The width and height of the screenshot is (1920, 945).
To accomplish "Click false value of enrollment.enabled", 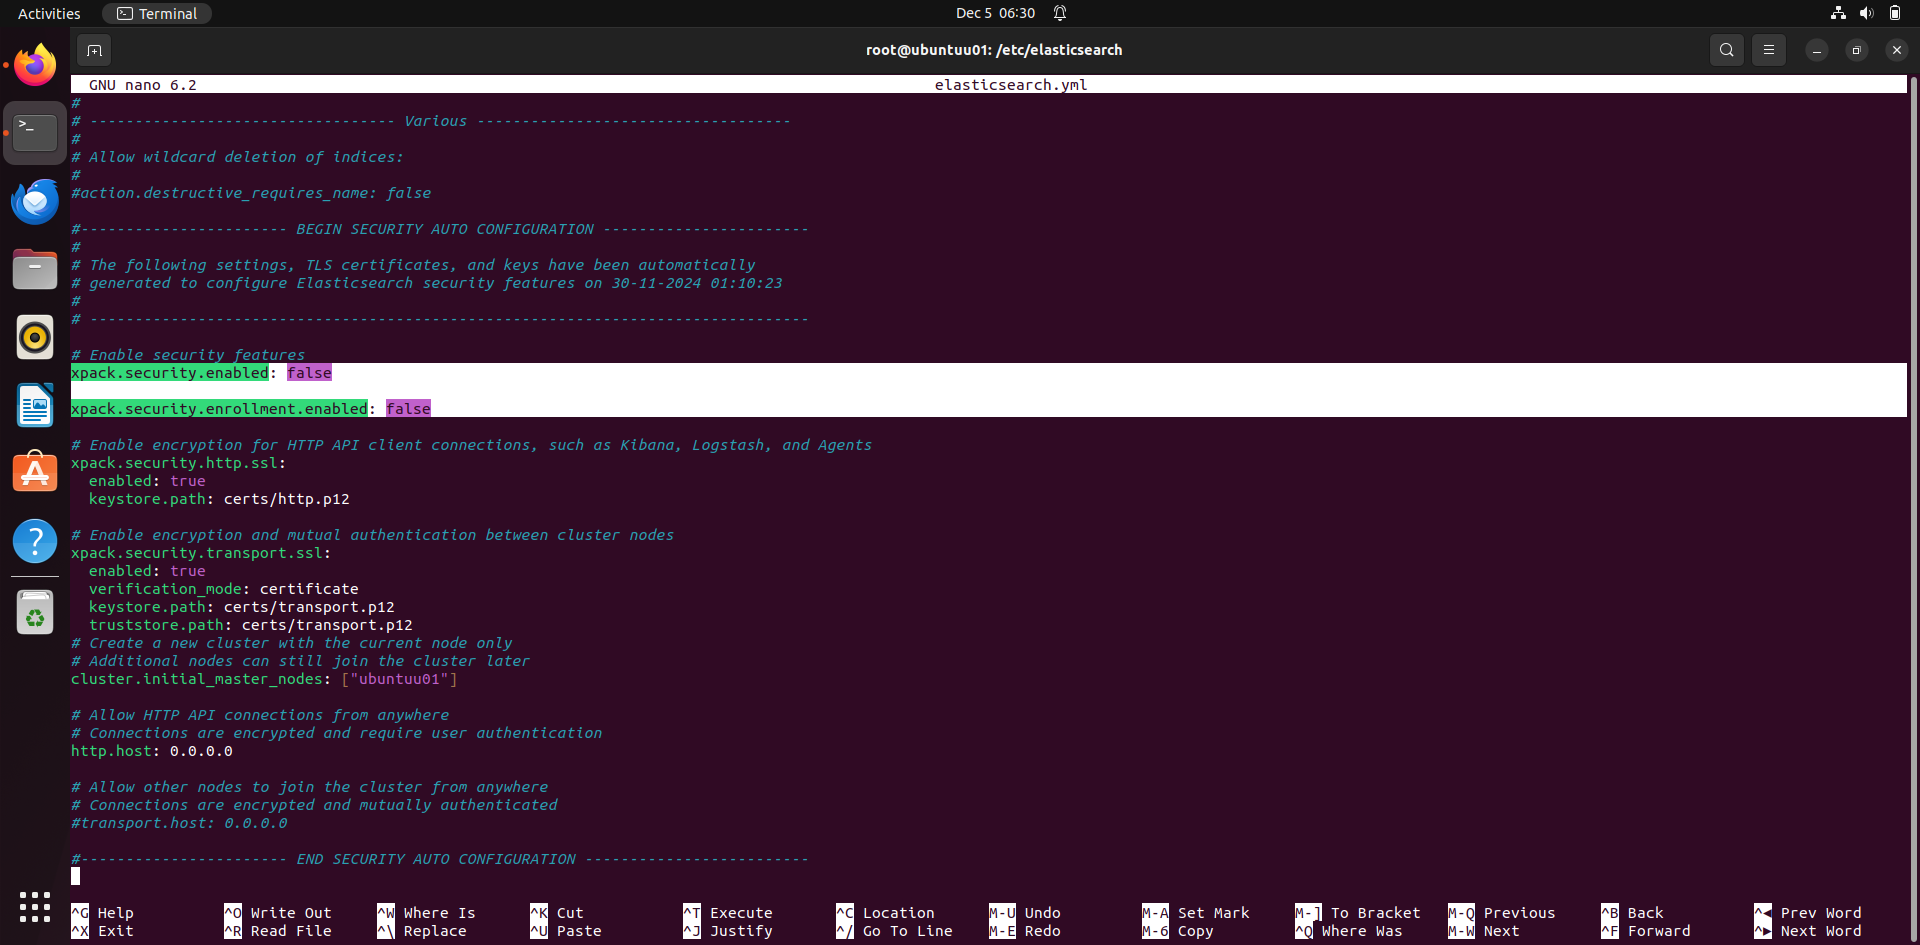I will tap(408, 409).
